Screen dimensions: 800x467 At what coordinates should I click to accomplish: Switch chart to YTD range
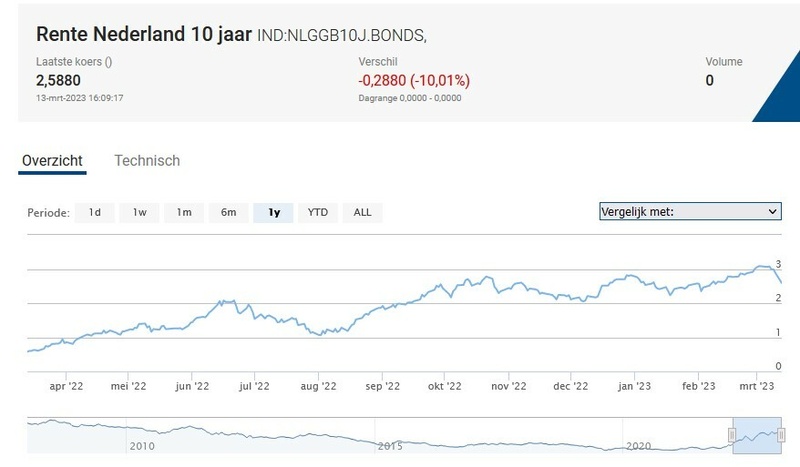pyautogui.click(x=317, y=212)
